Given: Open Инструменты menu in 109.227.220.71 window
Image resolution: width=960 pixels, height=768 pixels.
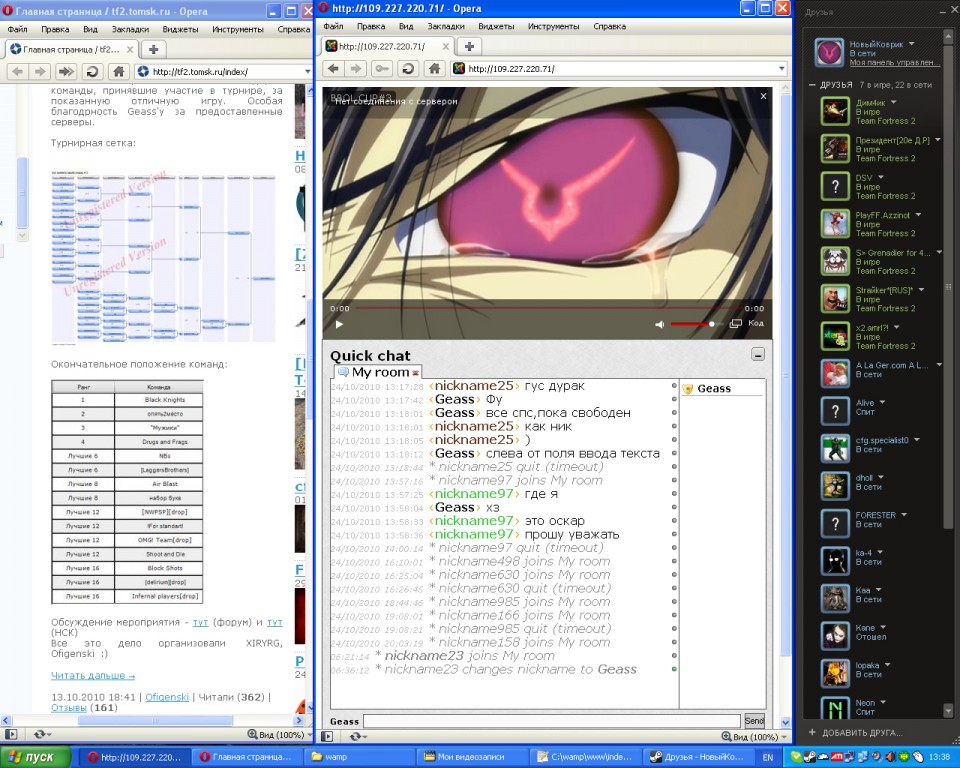Looking at the screenshot, I should [553, 26].
